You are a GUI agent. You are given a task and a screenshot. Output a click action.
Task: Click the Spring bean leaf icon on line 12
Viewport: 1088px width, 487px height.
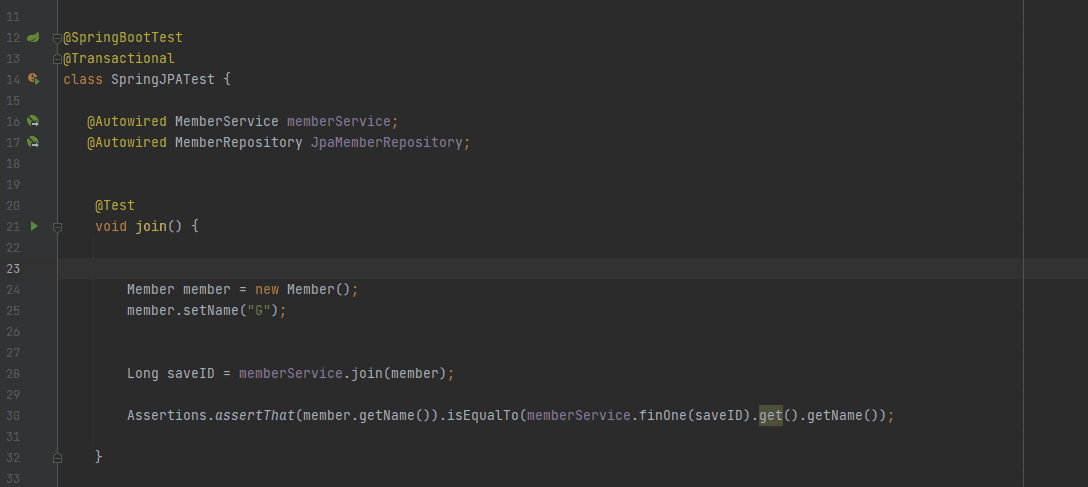point(33,37)
